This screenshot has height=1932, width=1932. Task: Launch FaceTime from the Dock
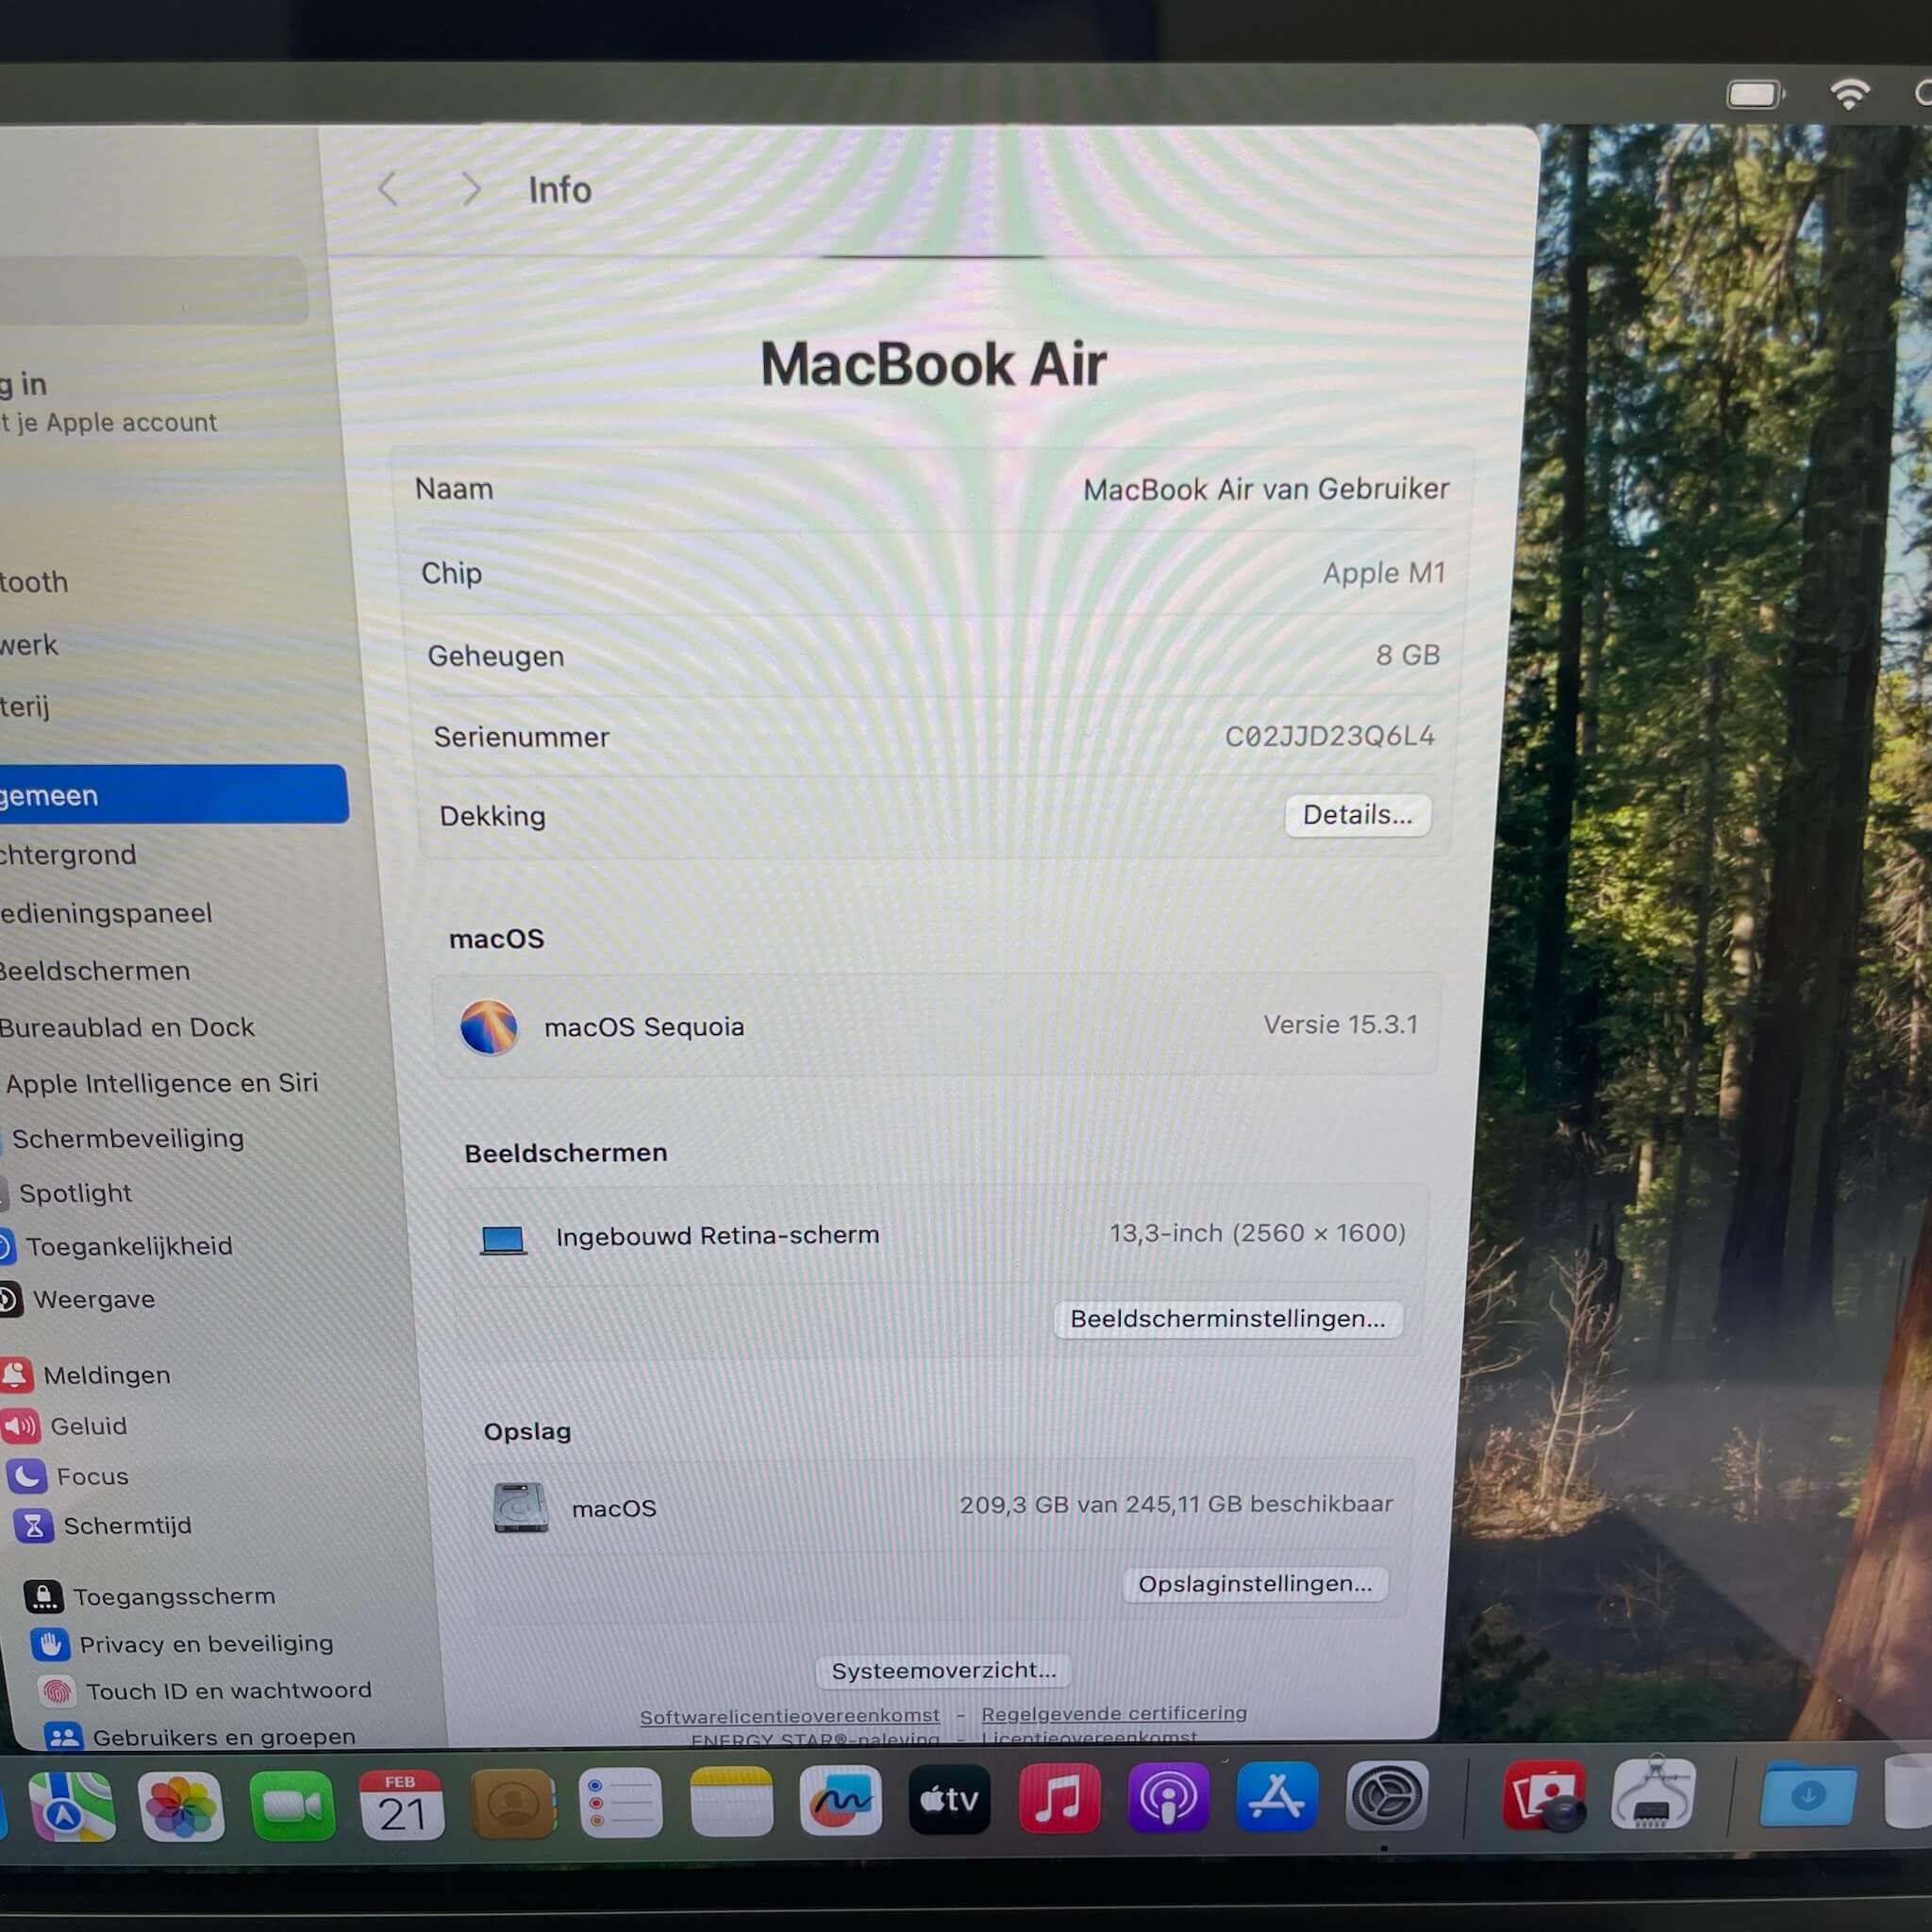(x=292, y=1805)
